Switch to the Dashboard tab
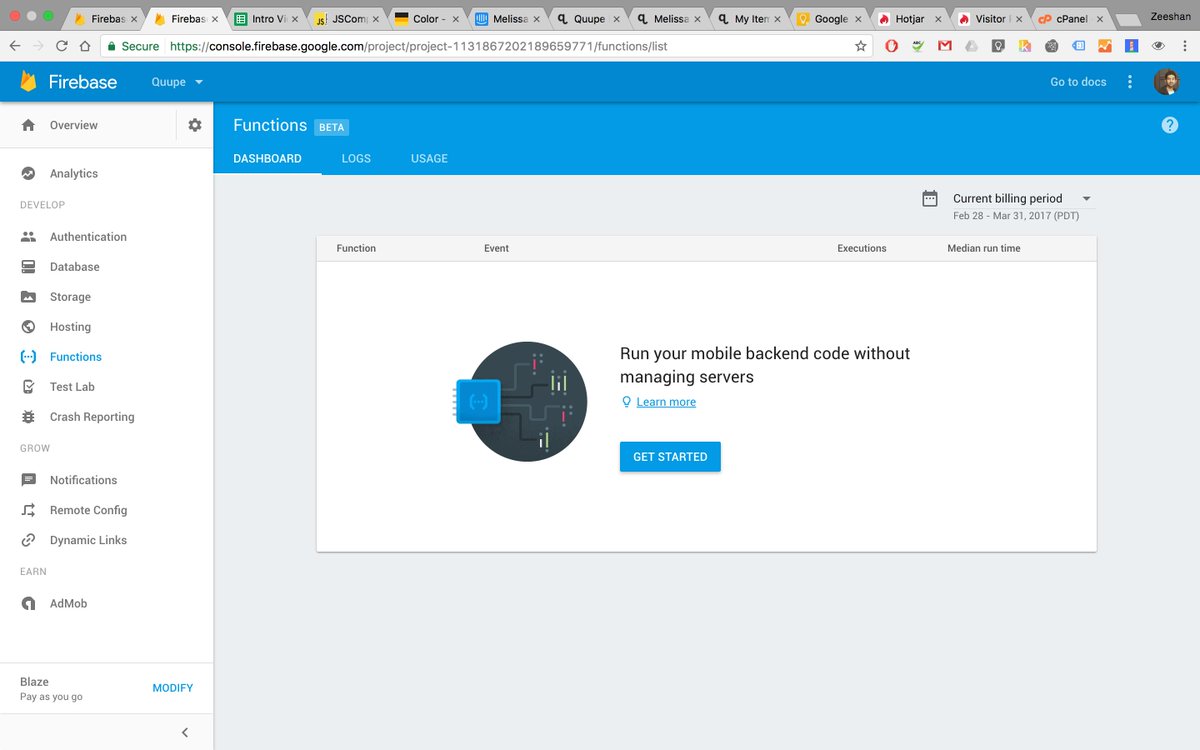The height and width of the screenshot is (750, 1200). tap(267, 158)
